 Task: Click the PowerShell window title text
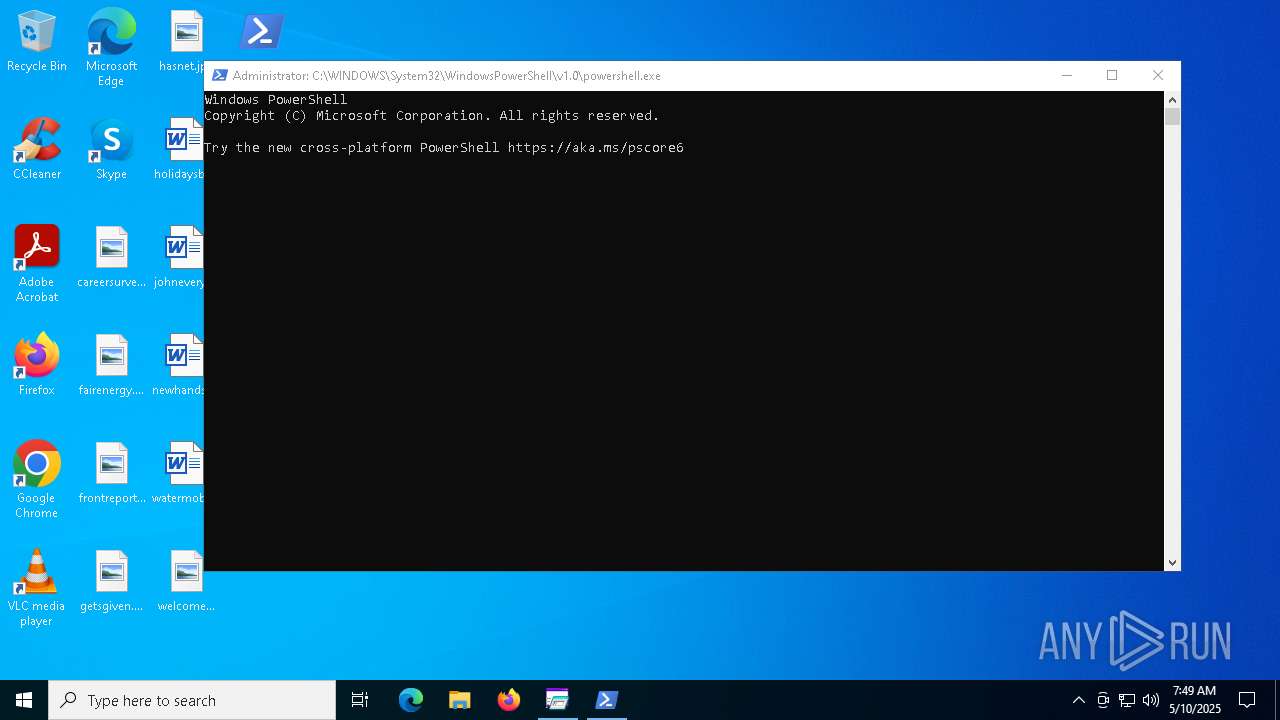[x=446, y=76]
